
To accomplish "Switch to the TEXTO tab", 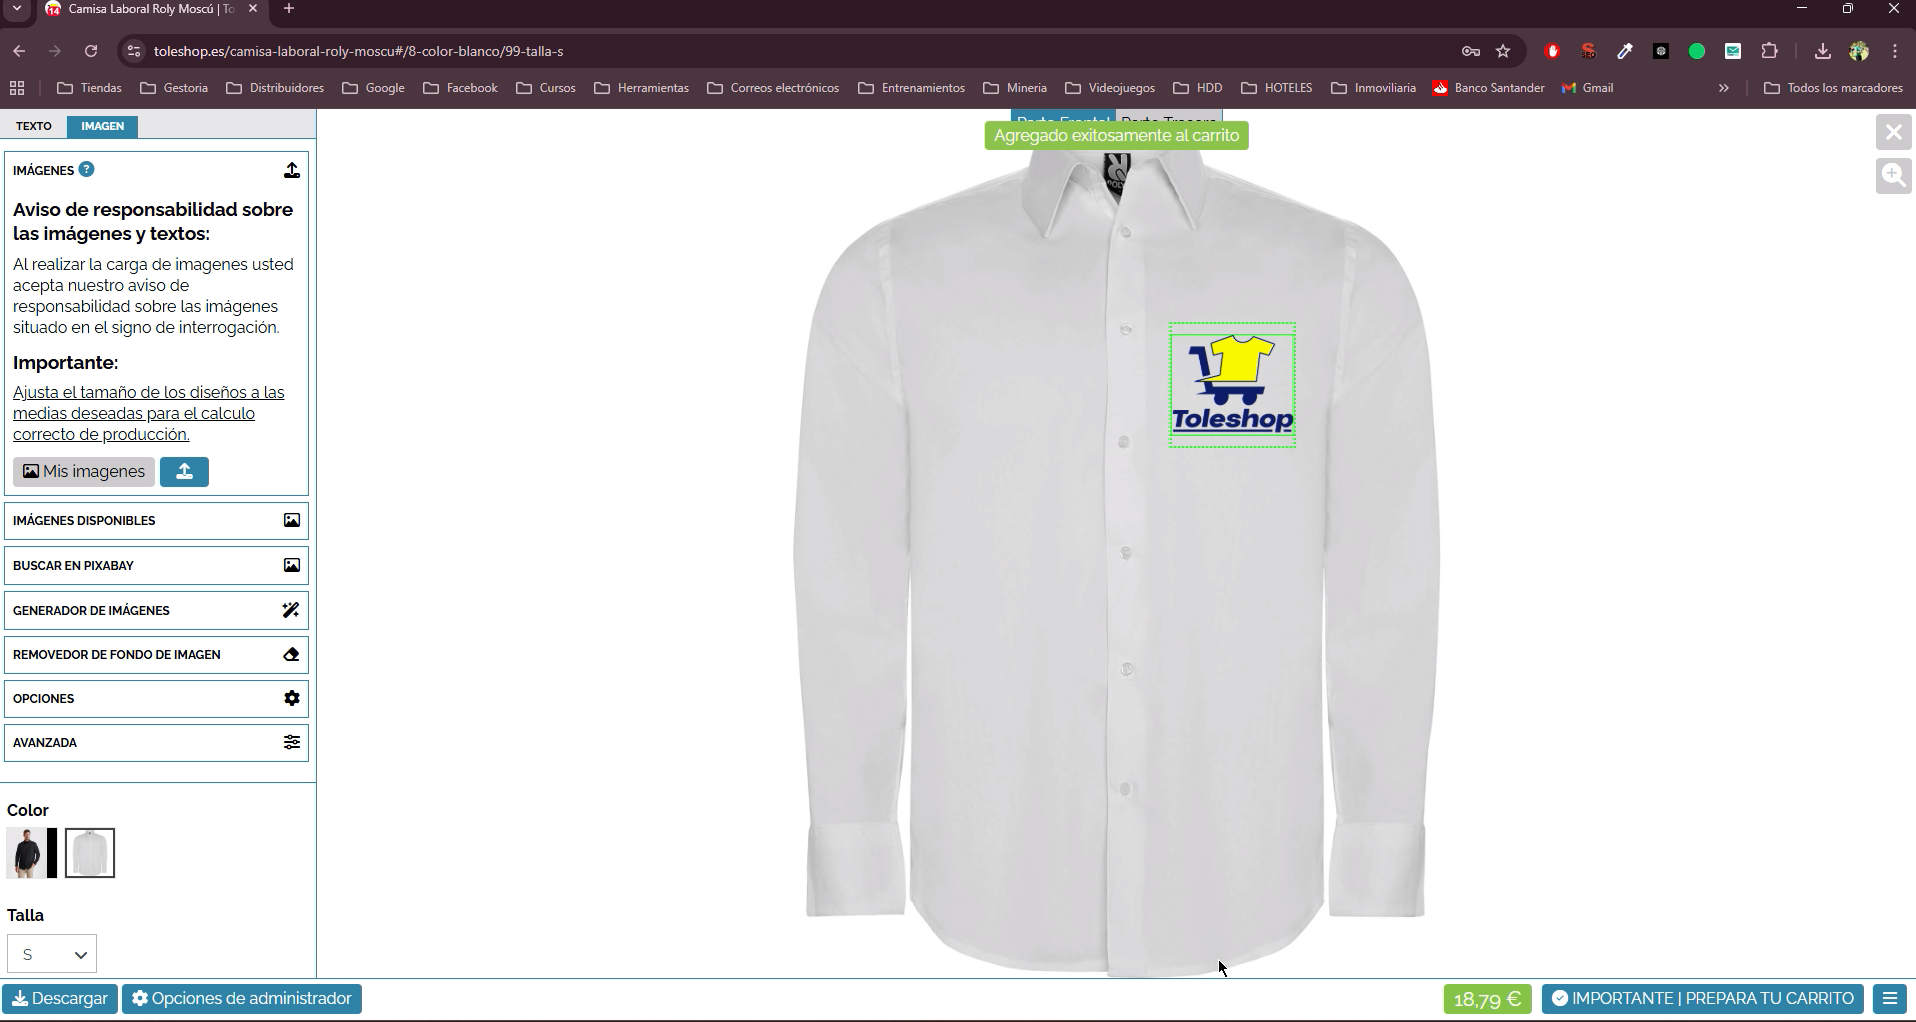I will (x=34, y=126).
